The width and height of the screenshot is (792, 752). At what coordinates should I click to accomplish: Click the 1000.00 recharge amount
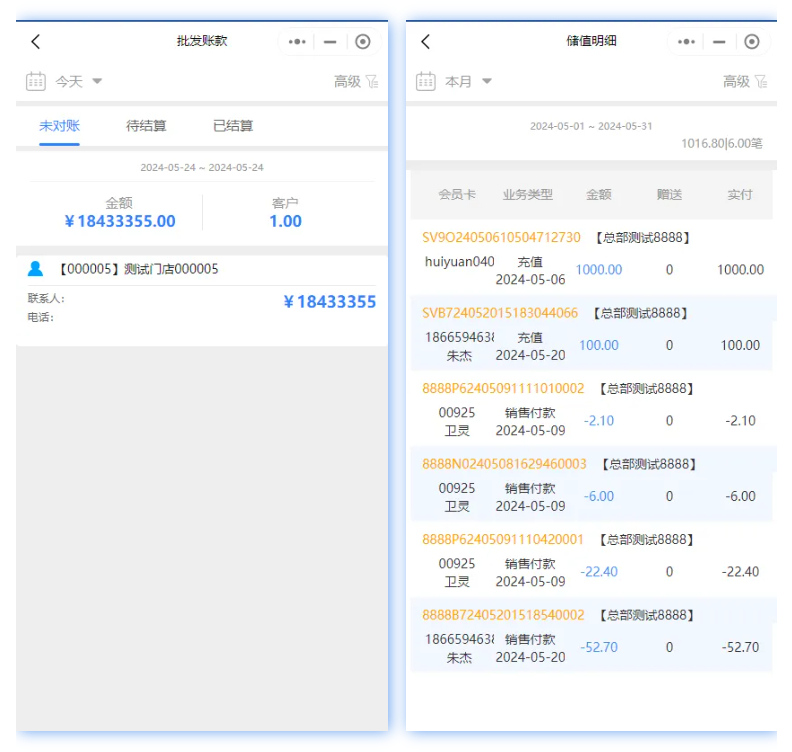[x=598, y=270]
